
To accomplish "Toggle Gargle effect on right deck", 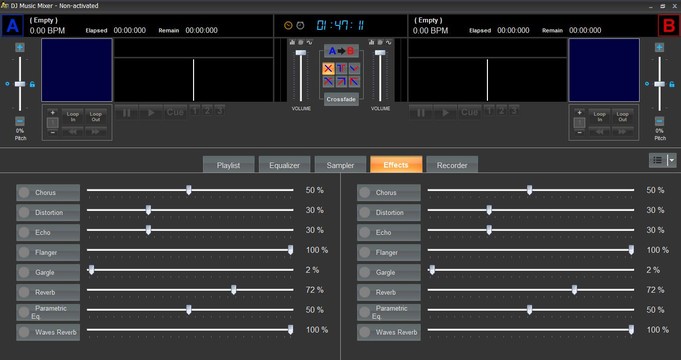I will tap(389, 272).
